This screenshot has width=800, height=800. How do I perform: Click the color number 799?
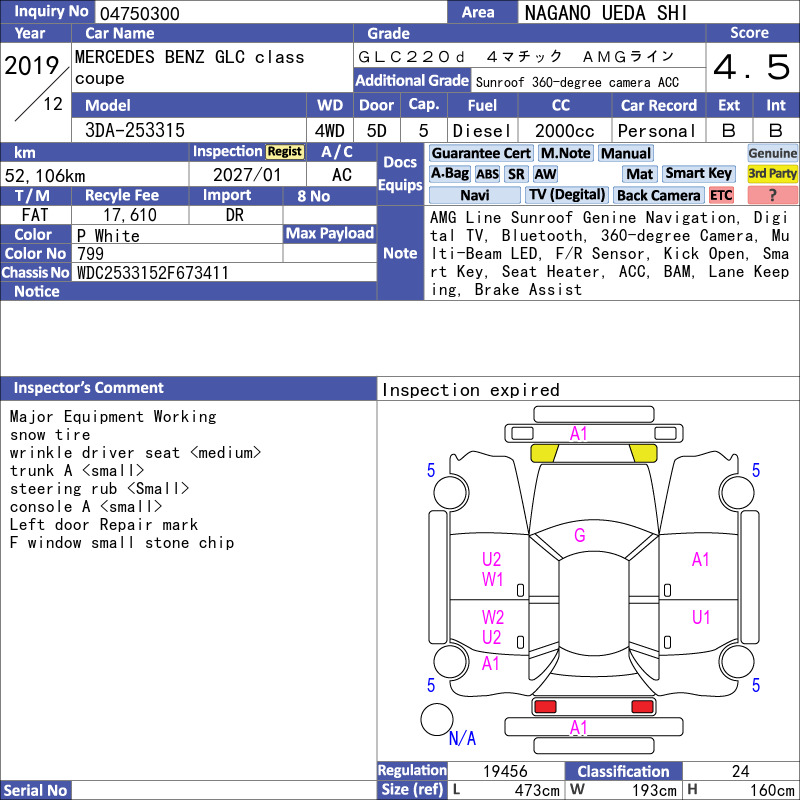click(90, 254)
